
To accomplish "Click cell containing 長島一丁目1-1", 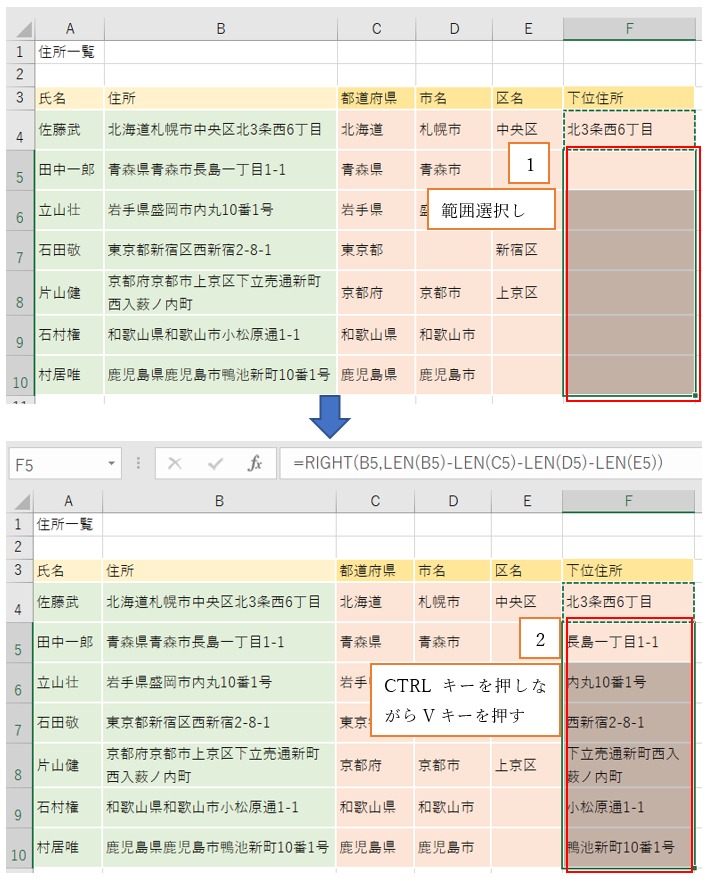I will (628, 642).
